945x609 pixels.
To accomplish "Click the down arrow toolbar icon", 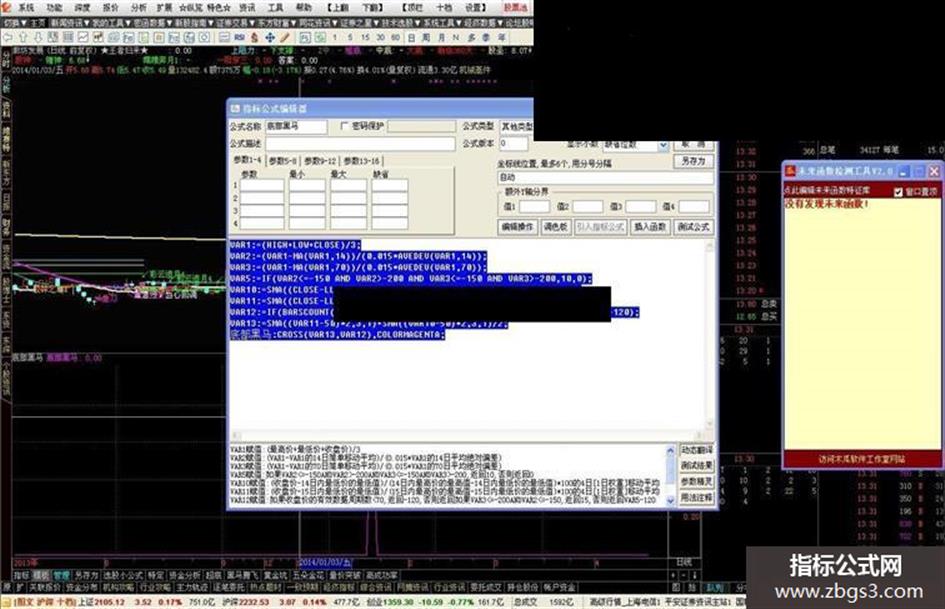I will [38, 37].
